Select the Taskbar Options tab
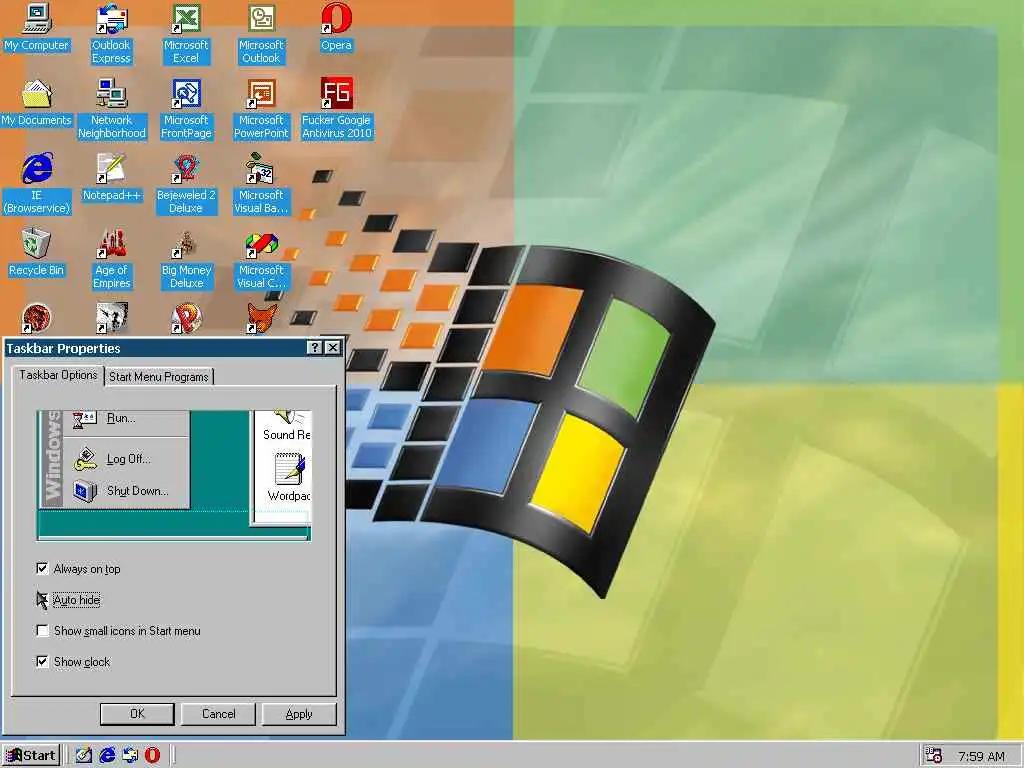The height and width of the screenshot is (768, 1024). [x=58, y=375]
